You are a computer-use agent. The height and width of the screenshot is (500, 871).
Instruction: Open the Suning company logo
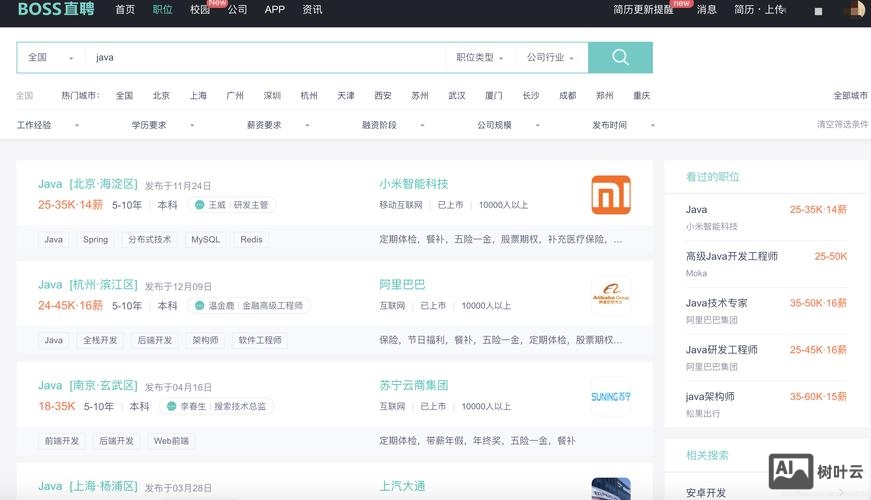(611, 396)
